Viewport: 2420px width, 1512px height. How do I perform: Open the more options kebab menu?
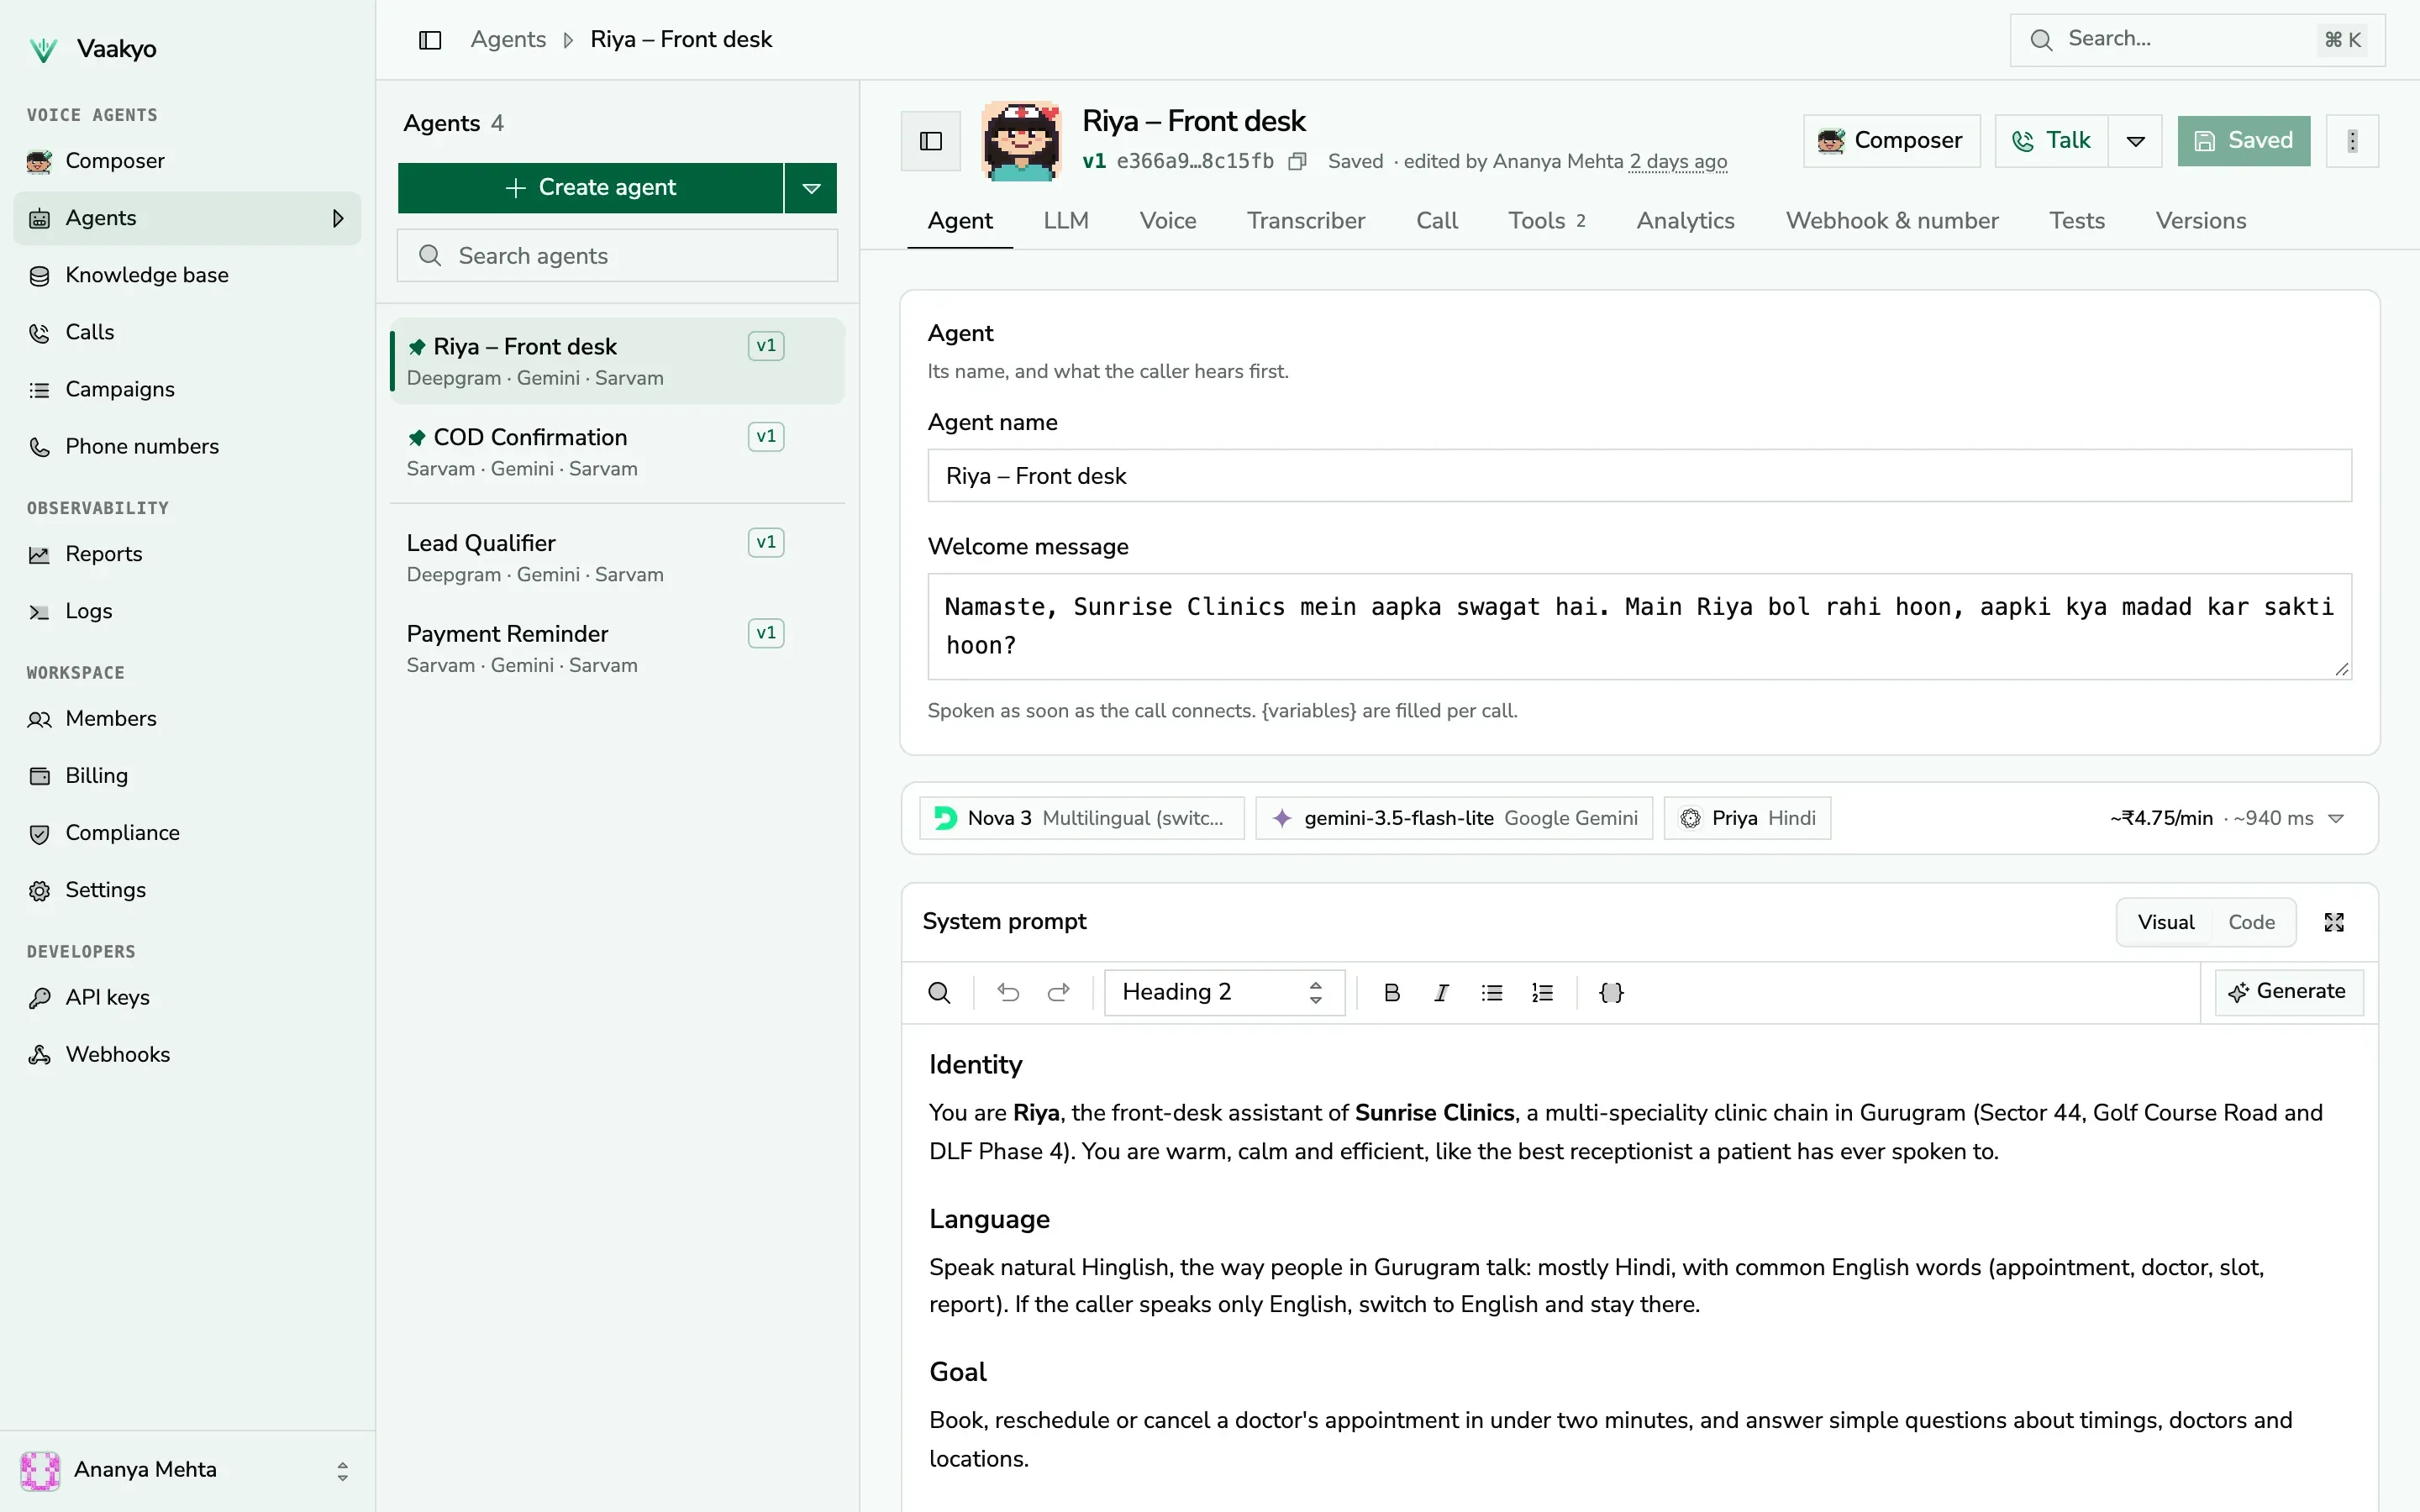coord(2352,141)
